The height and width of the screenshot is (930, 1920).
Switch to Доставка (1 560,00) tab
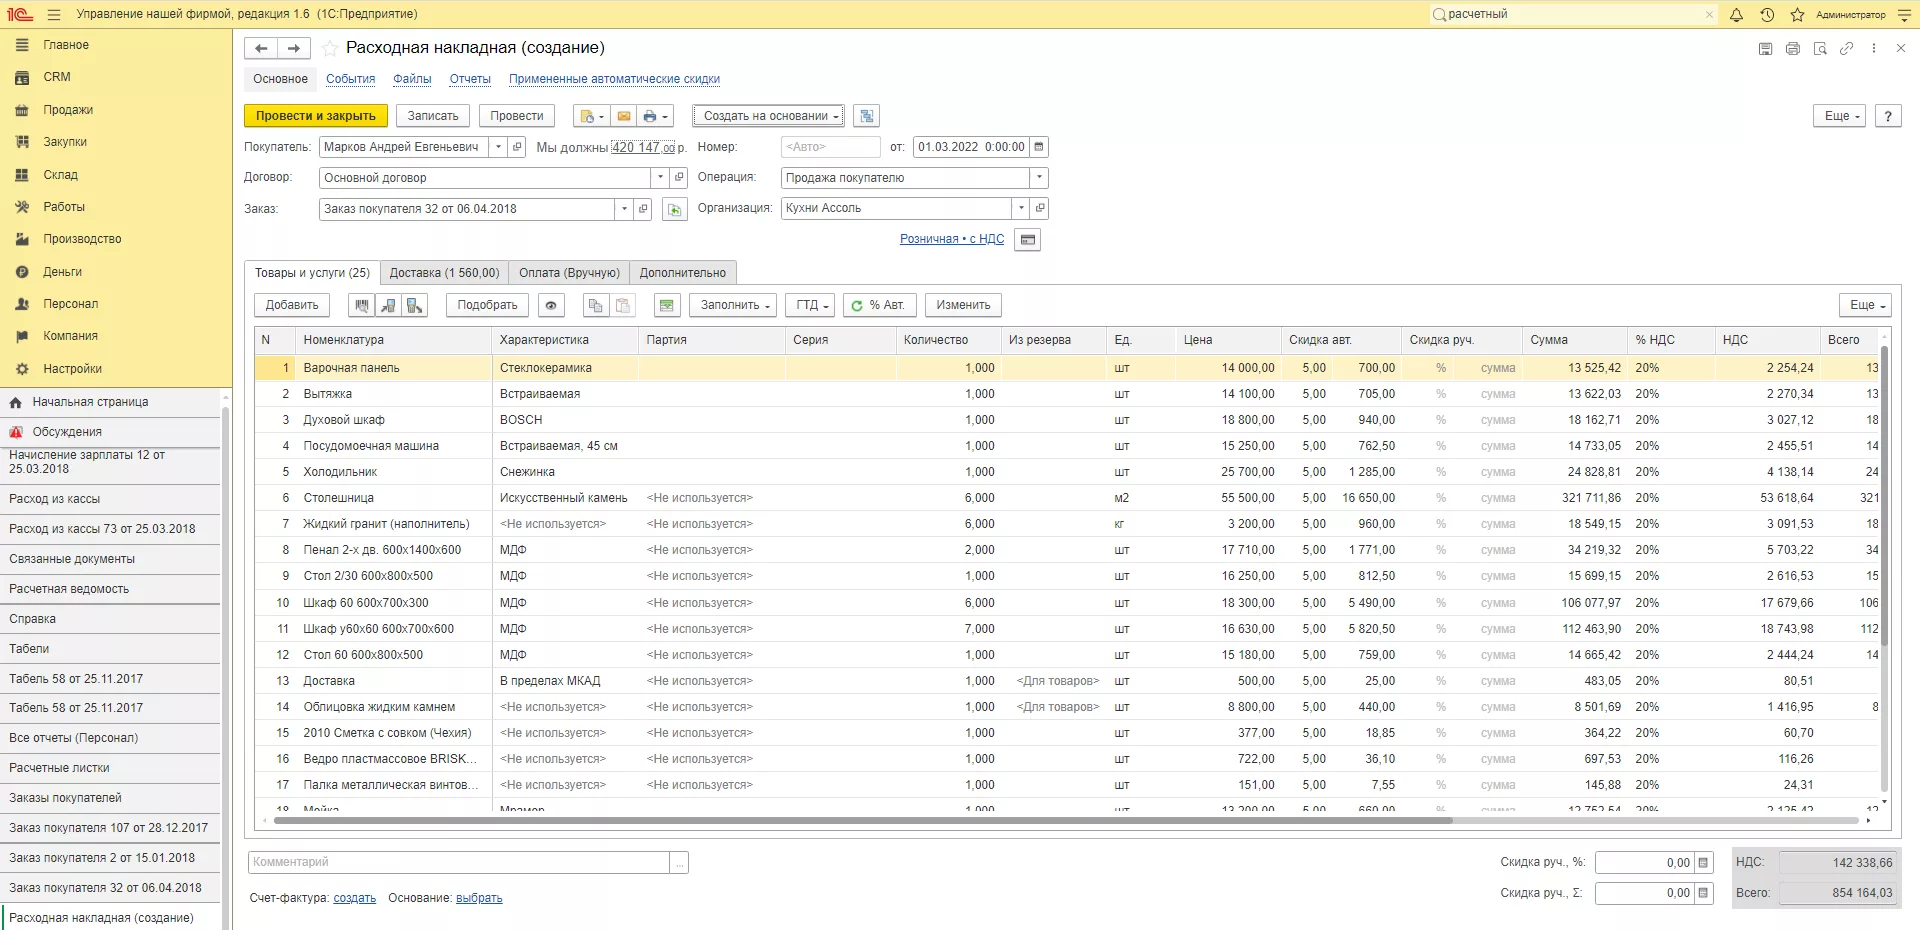tap(444, 273)
